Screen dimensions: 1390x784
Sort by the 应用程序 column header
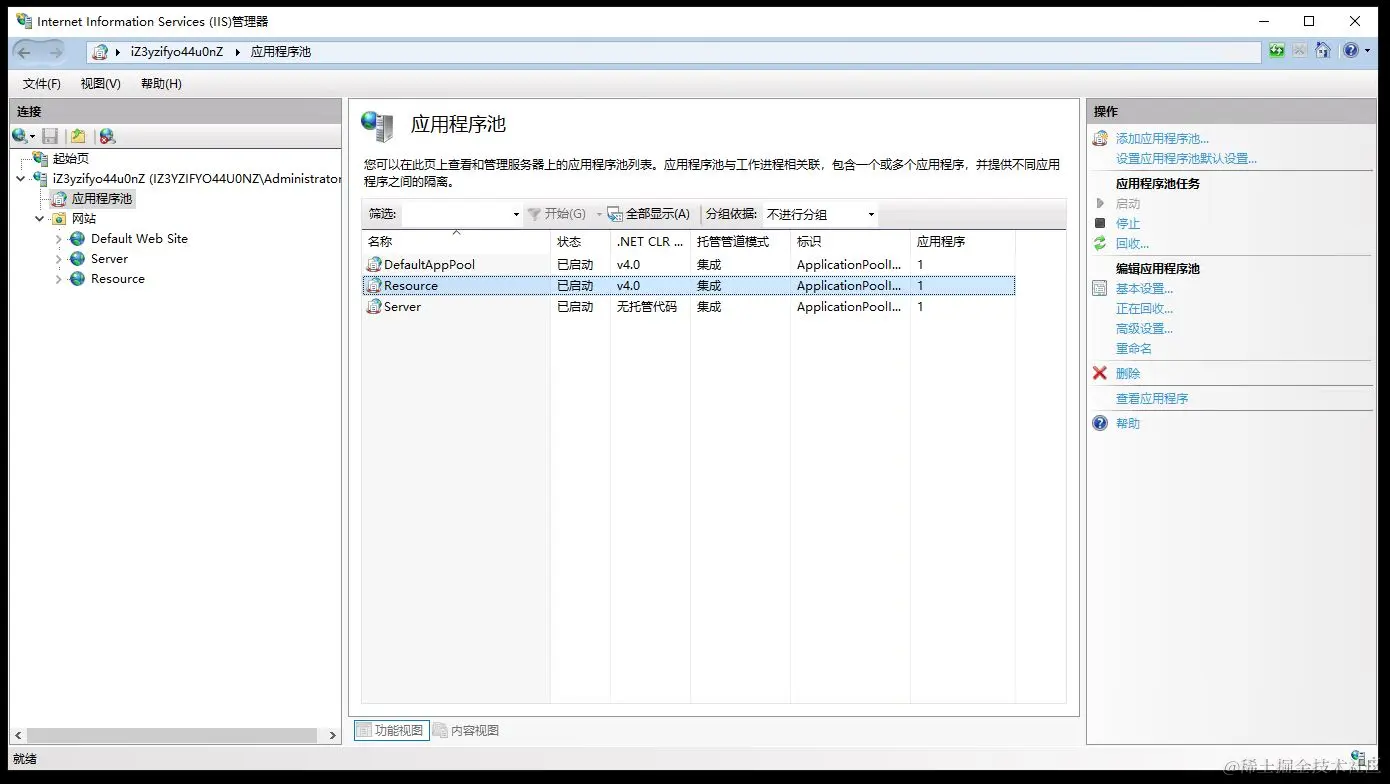962,242
